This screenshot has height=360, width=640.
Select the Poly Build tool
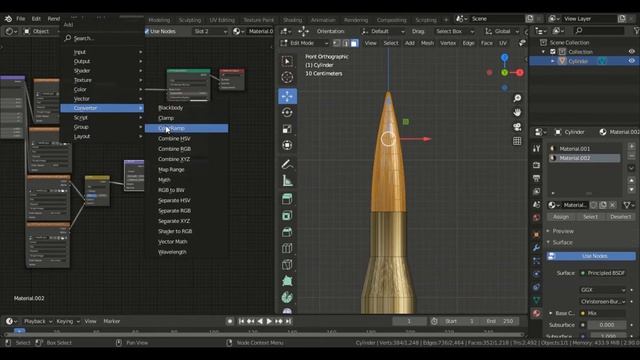click(x=287, y=281)
